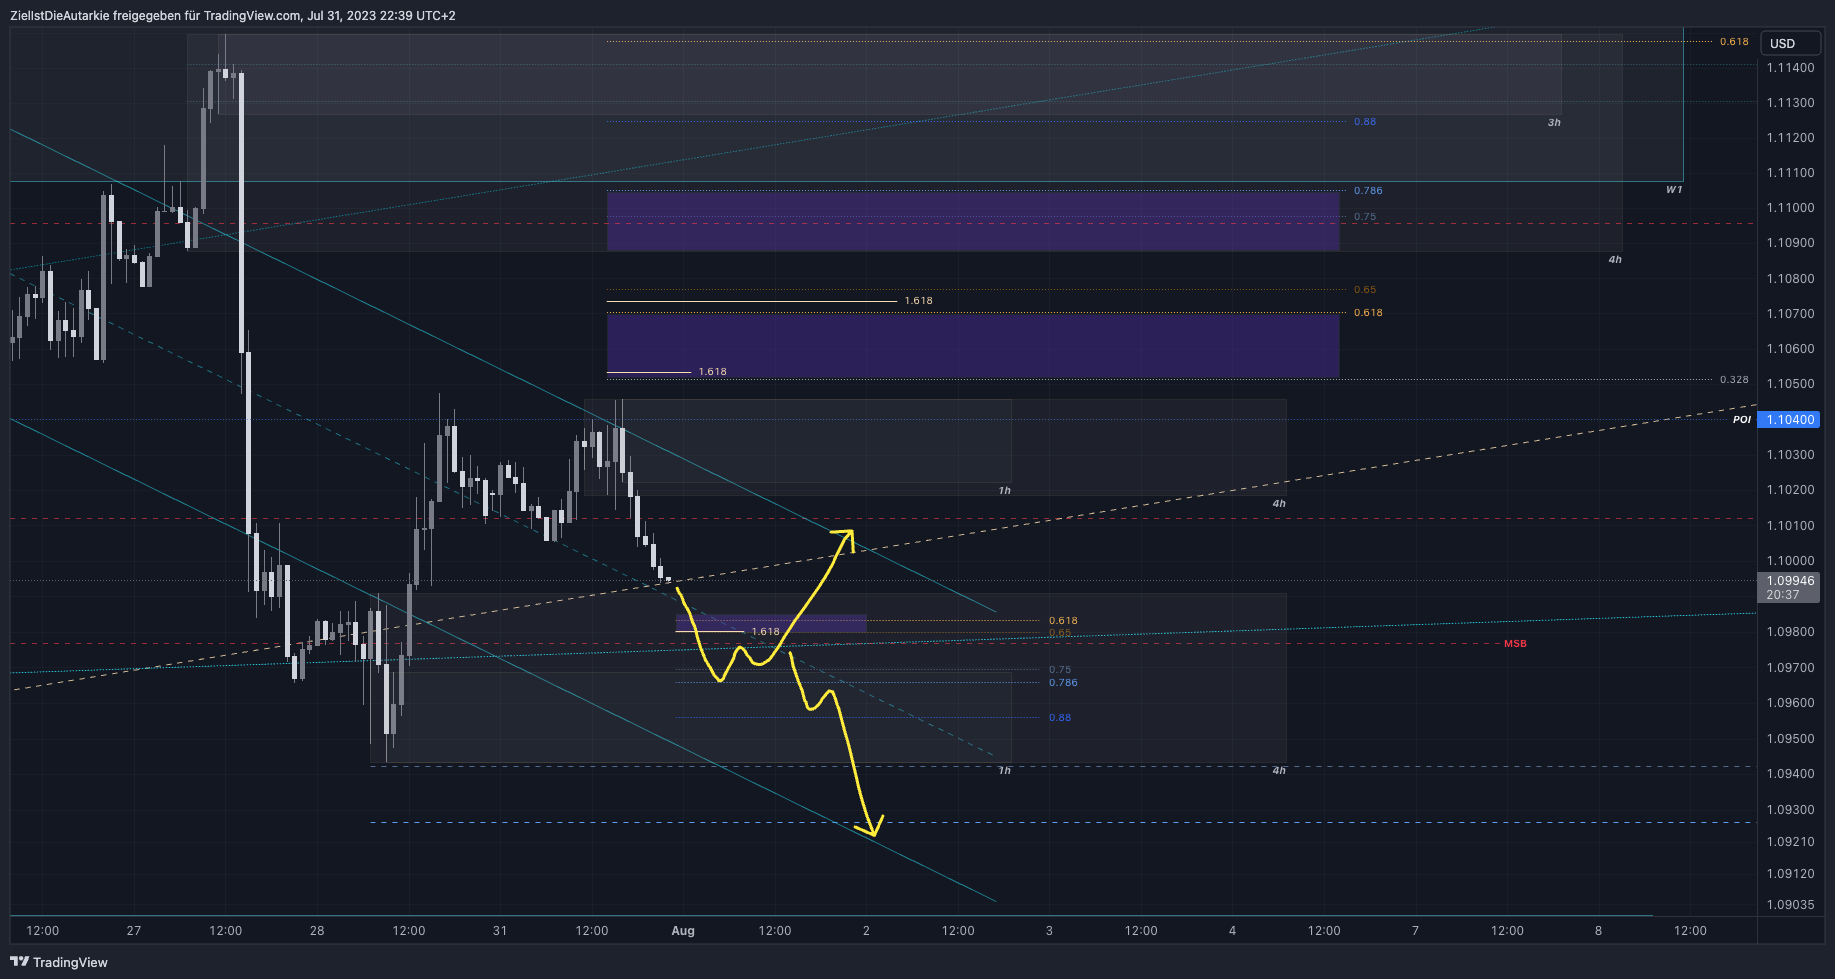The image size is (1835, 979).
Task: Click date 8 on the time axis
Action: click(1598, 931)
